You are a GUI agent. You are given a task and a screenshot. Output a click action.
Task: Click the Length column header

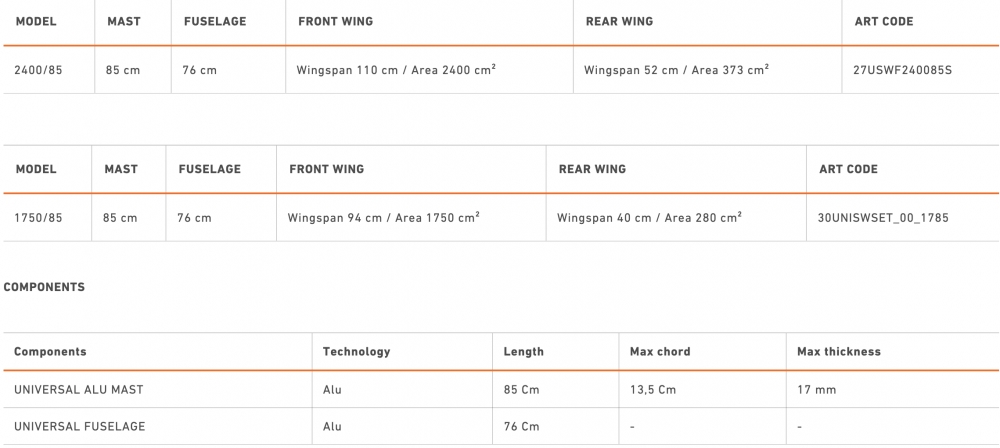pyautogui.click(x=524, y=352)
